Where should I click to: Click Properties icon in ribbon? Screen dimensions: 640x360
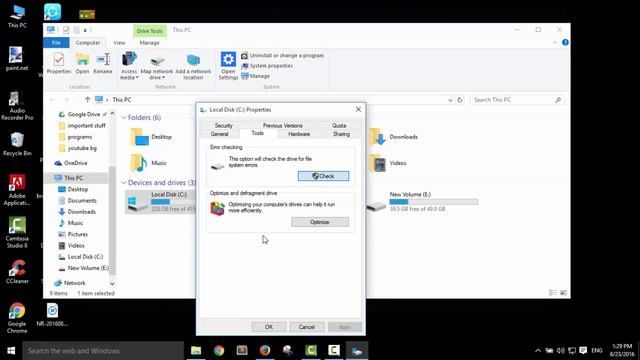pos(59,64)
